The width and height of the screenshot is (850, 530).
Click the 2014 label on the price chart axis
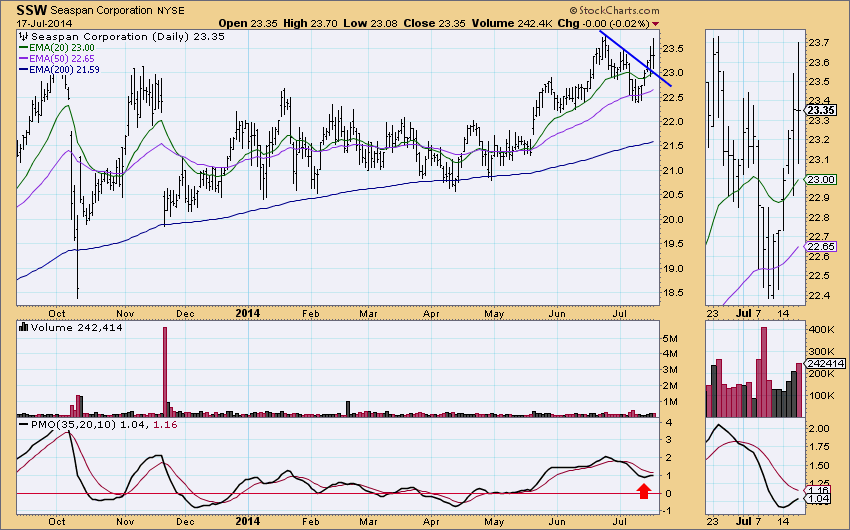pyautogui.click(x=248, y=313)
